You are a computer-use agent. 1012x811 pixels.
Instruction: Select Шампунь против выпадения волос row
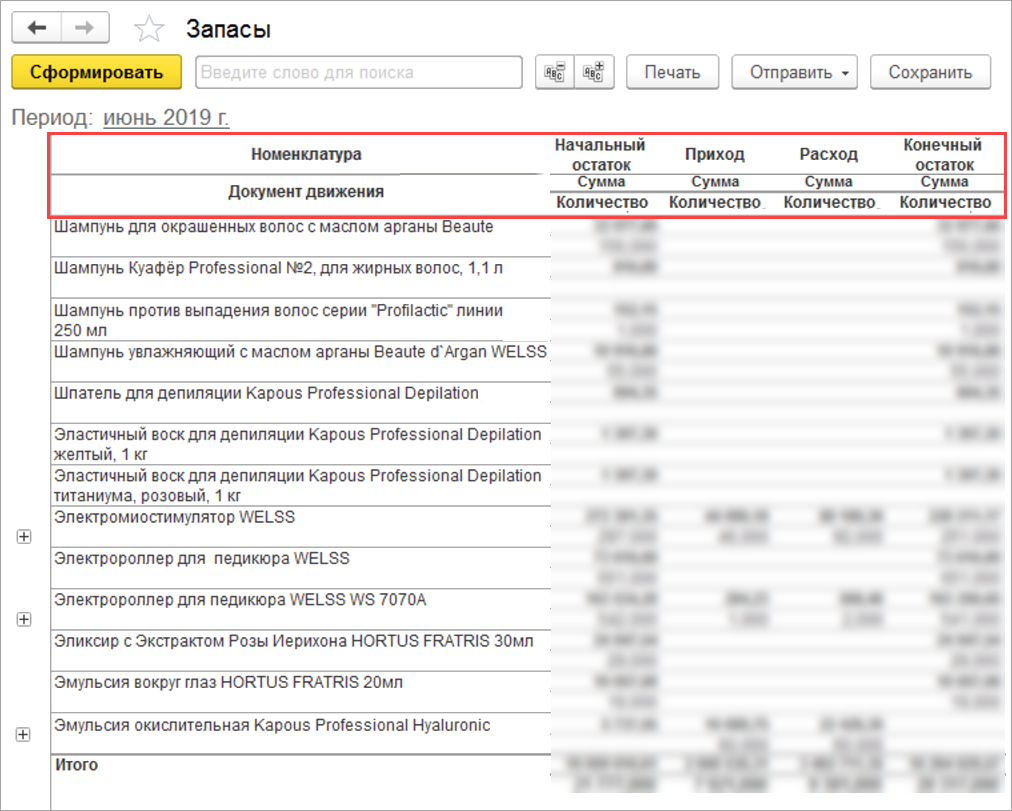click(301, 319)
